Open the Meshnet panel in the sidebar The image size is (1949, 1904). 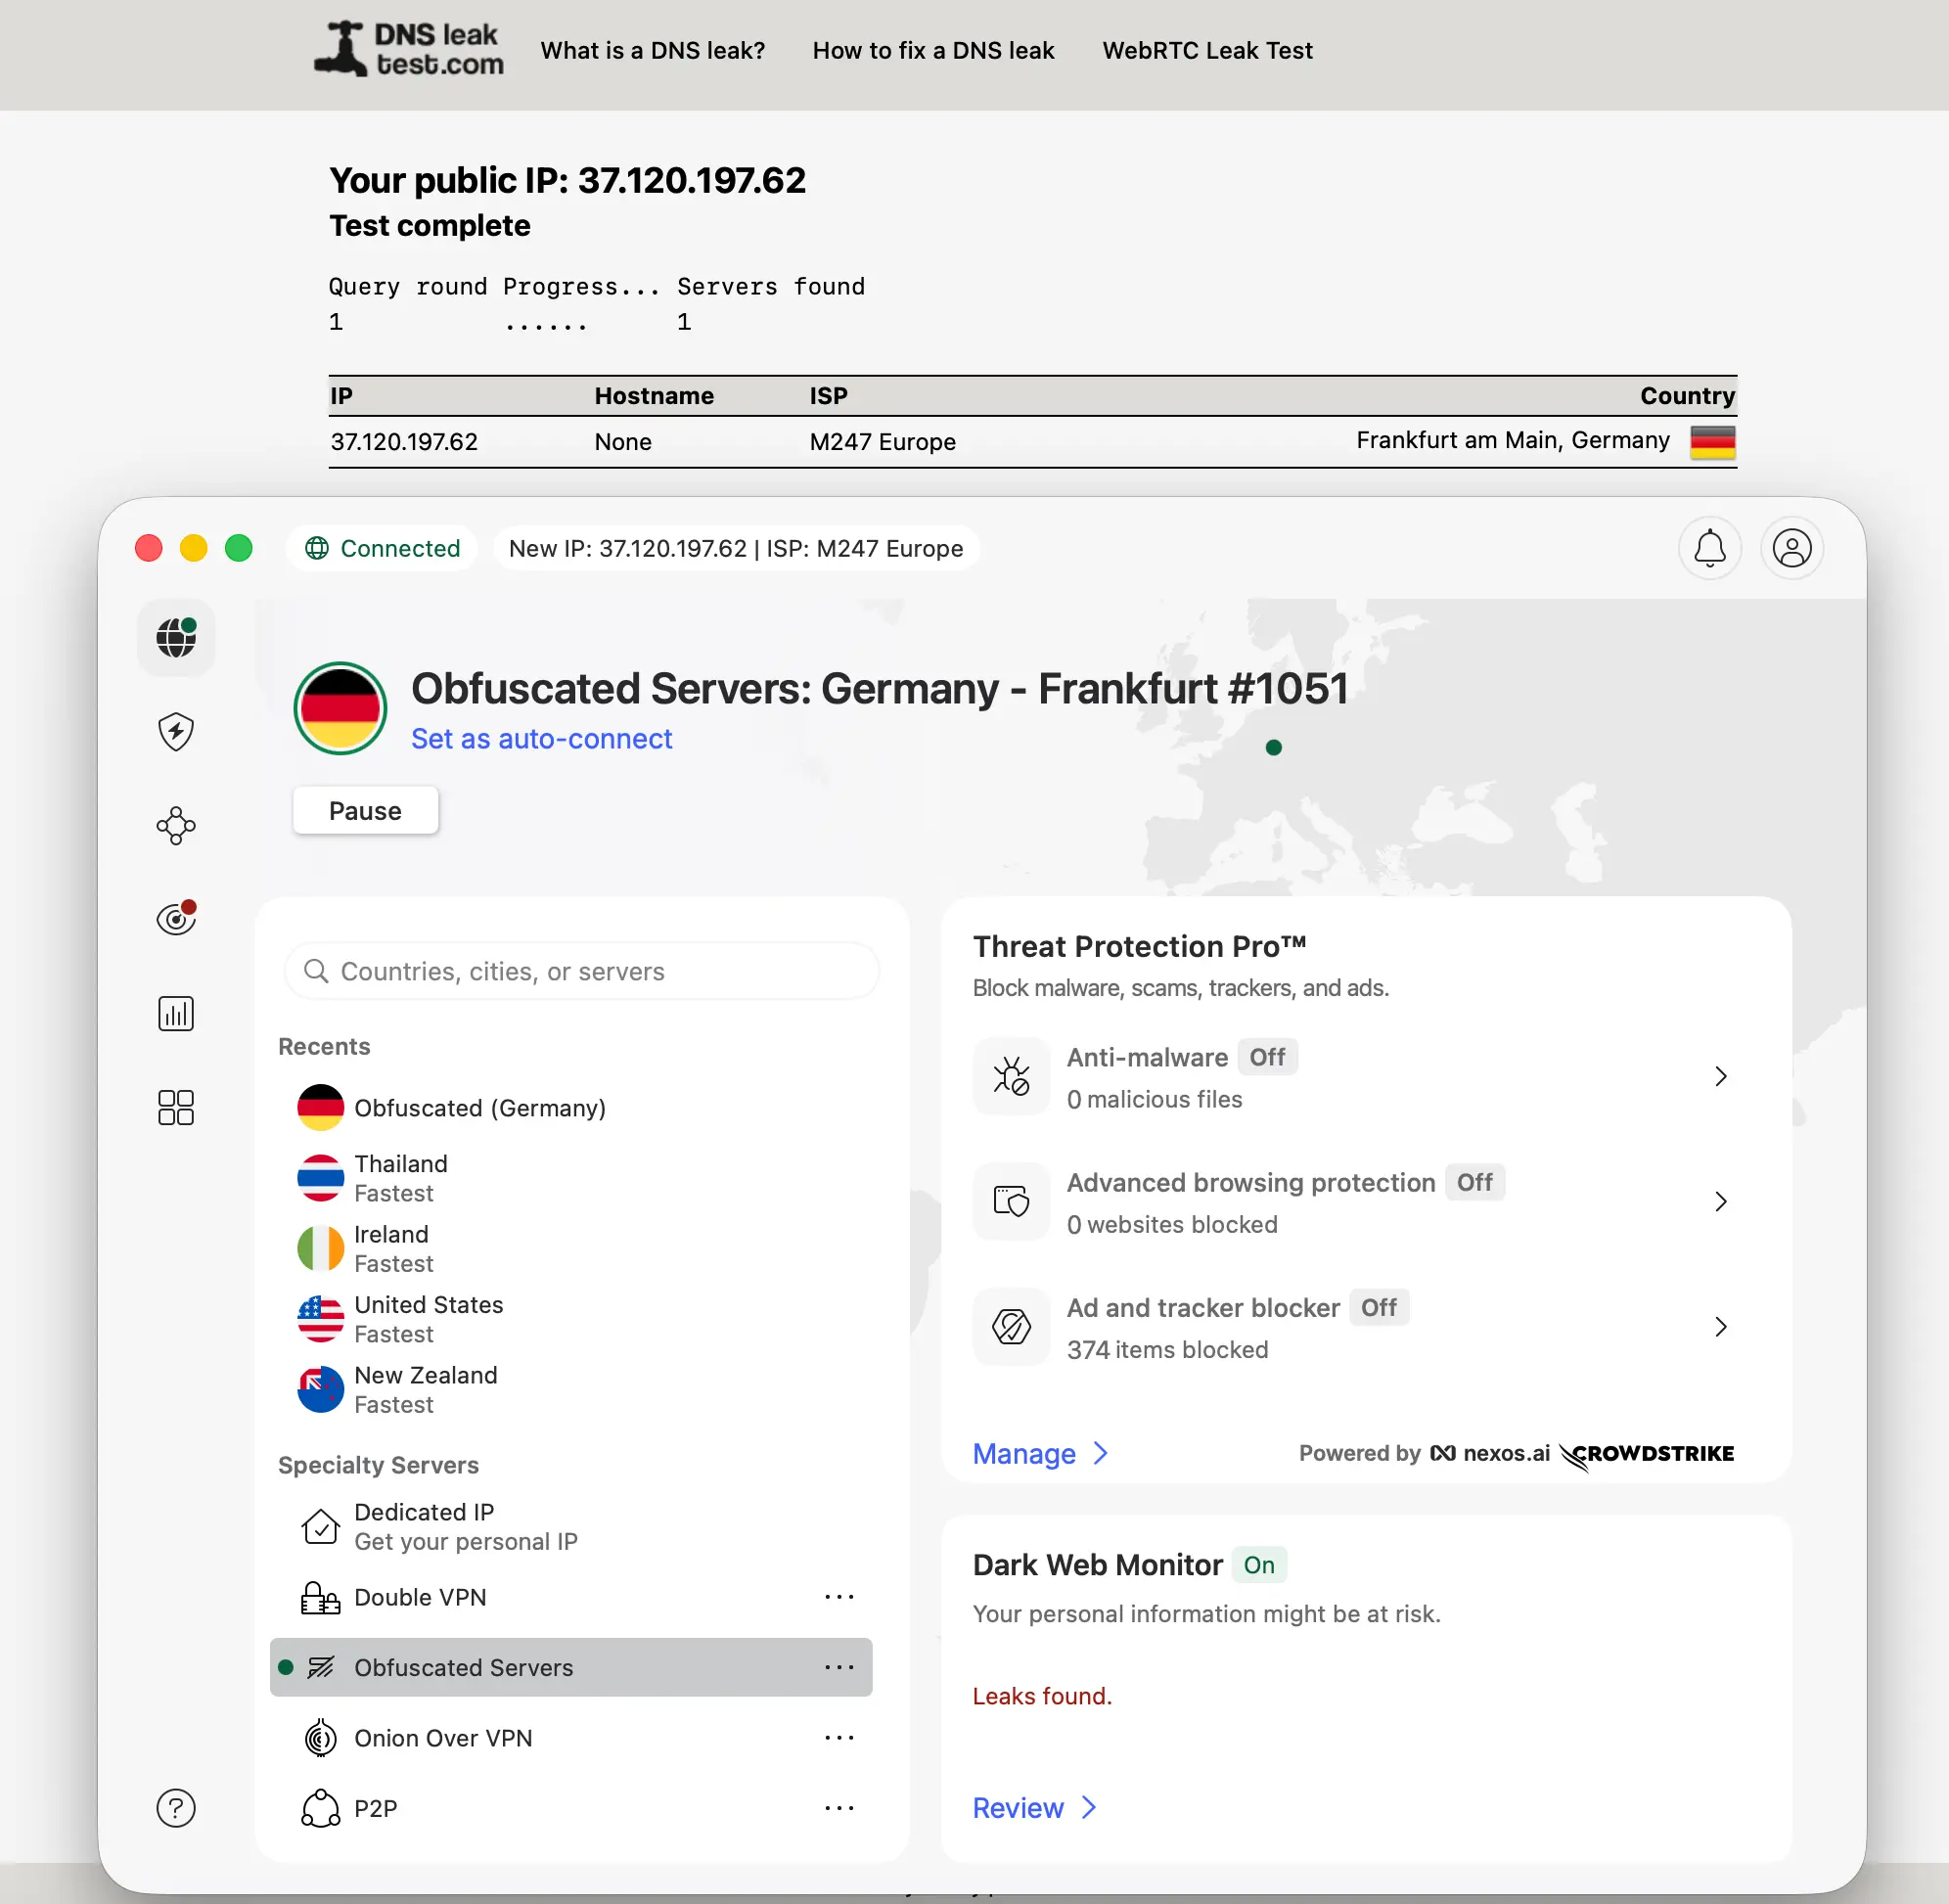coord(175,825)
